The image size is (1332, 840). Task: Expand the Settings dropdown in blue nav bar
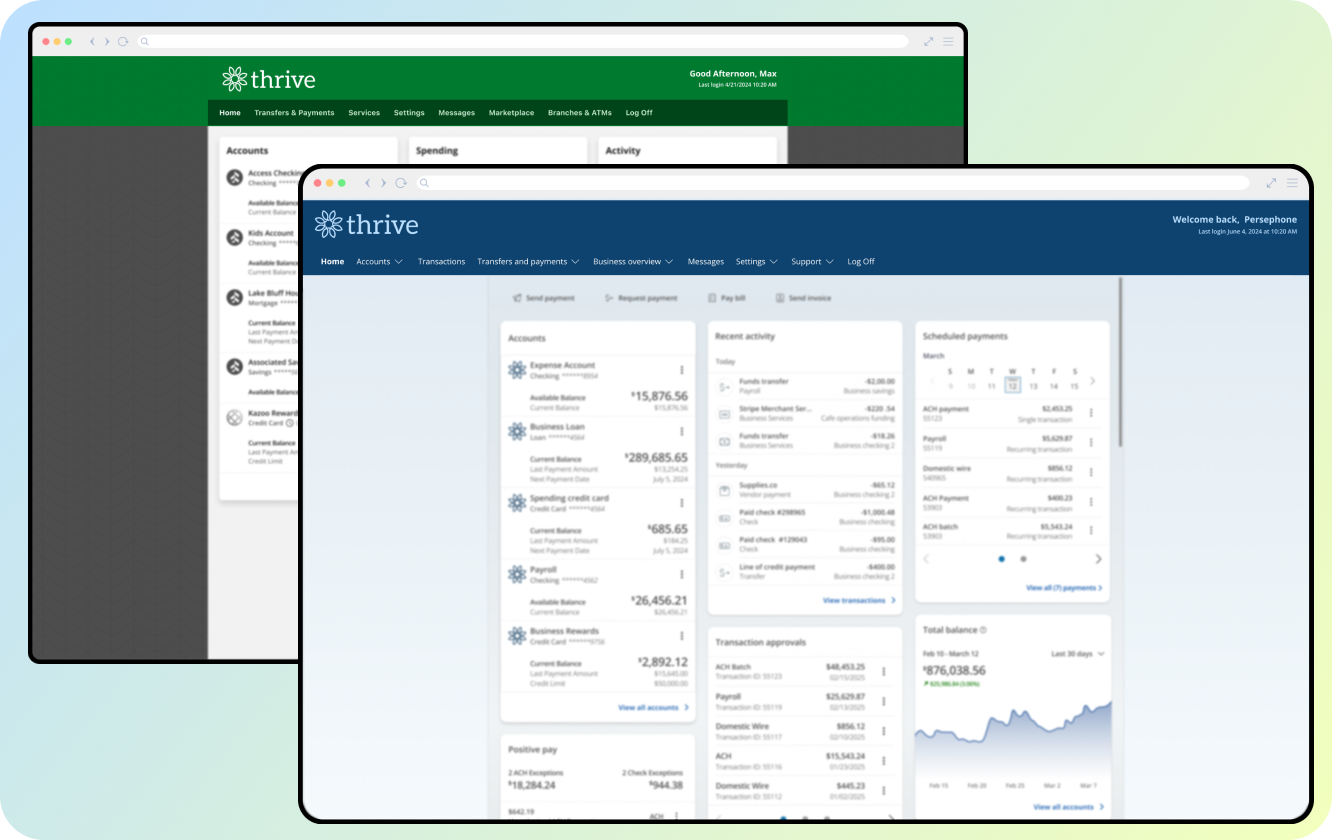[x=757, y=262]
